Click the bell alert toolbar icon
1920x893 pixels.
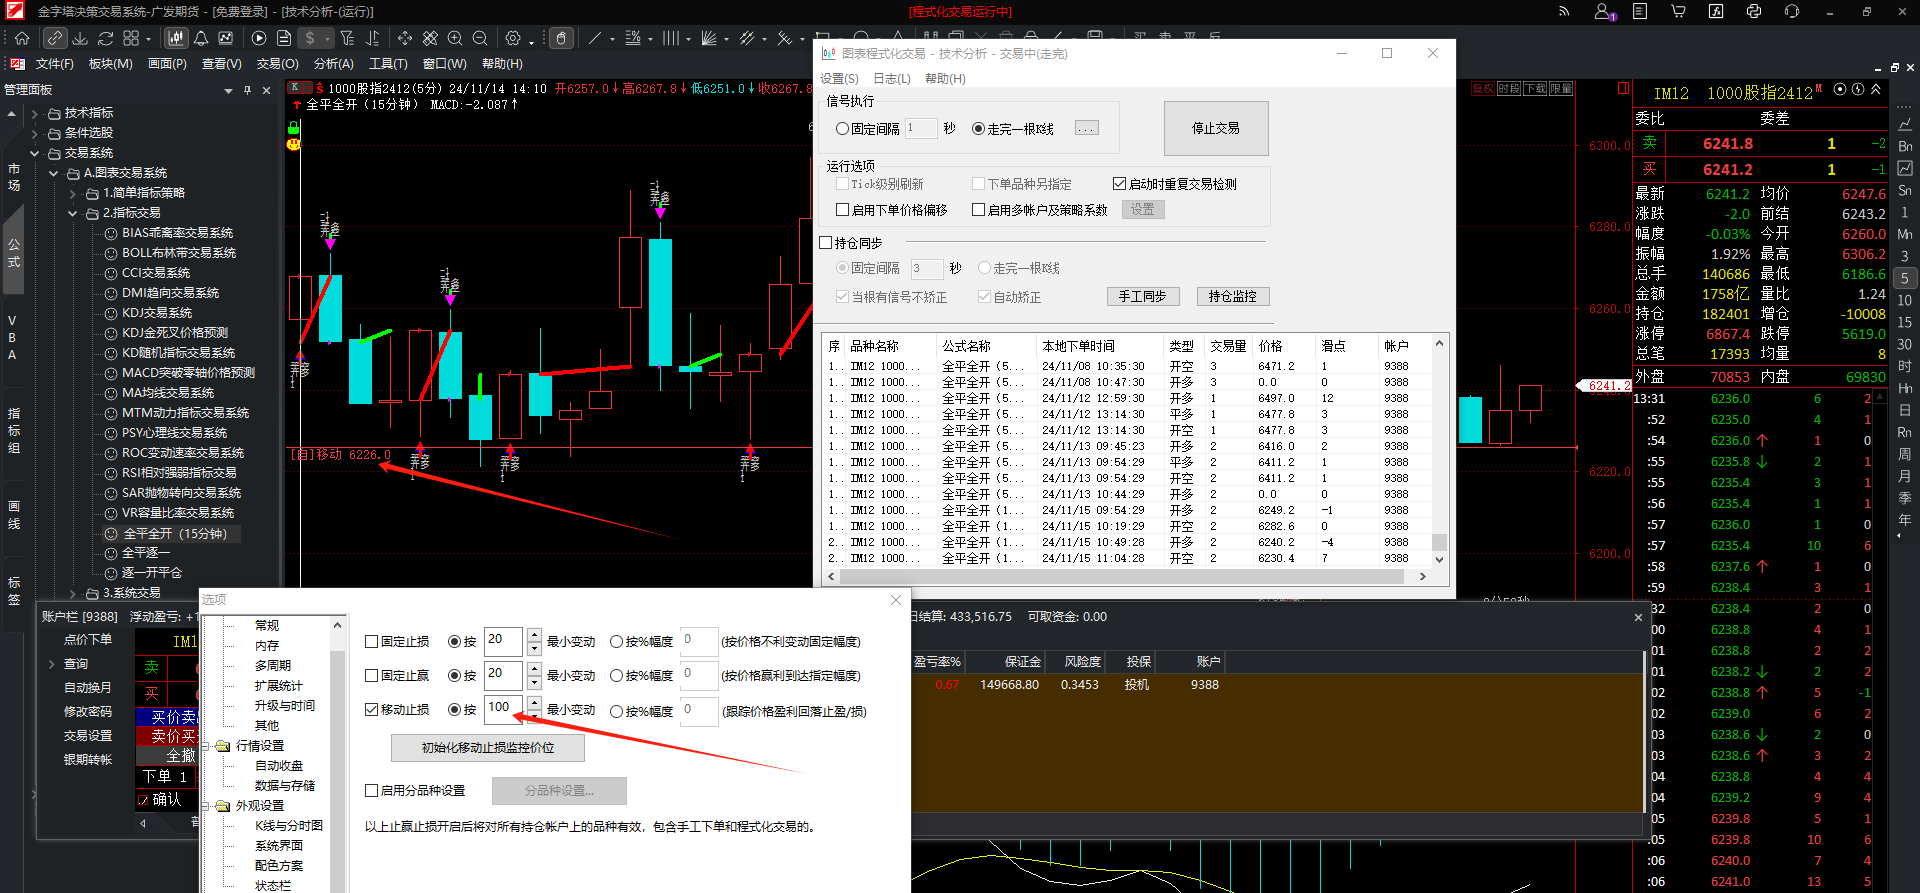(x=201, y=38)
